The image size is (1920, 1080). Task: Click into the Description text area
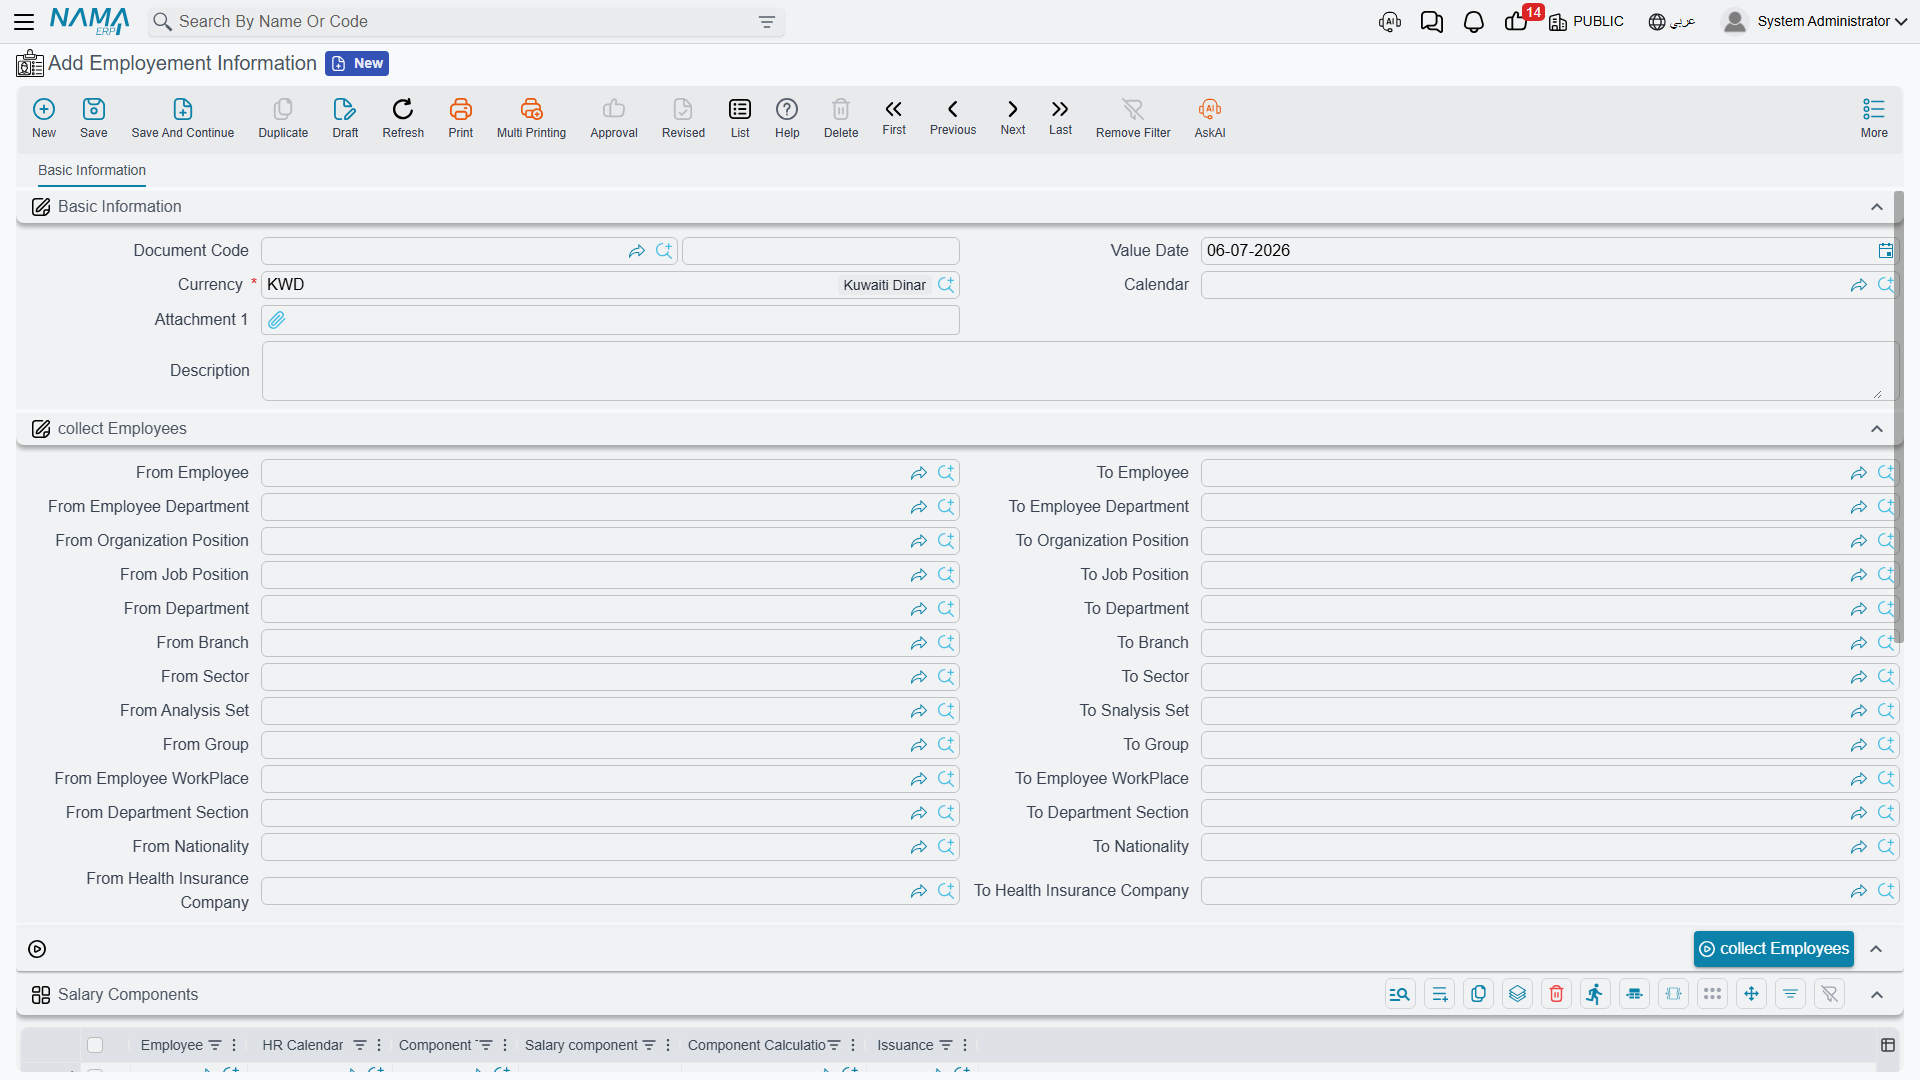point(1078,371)
